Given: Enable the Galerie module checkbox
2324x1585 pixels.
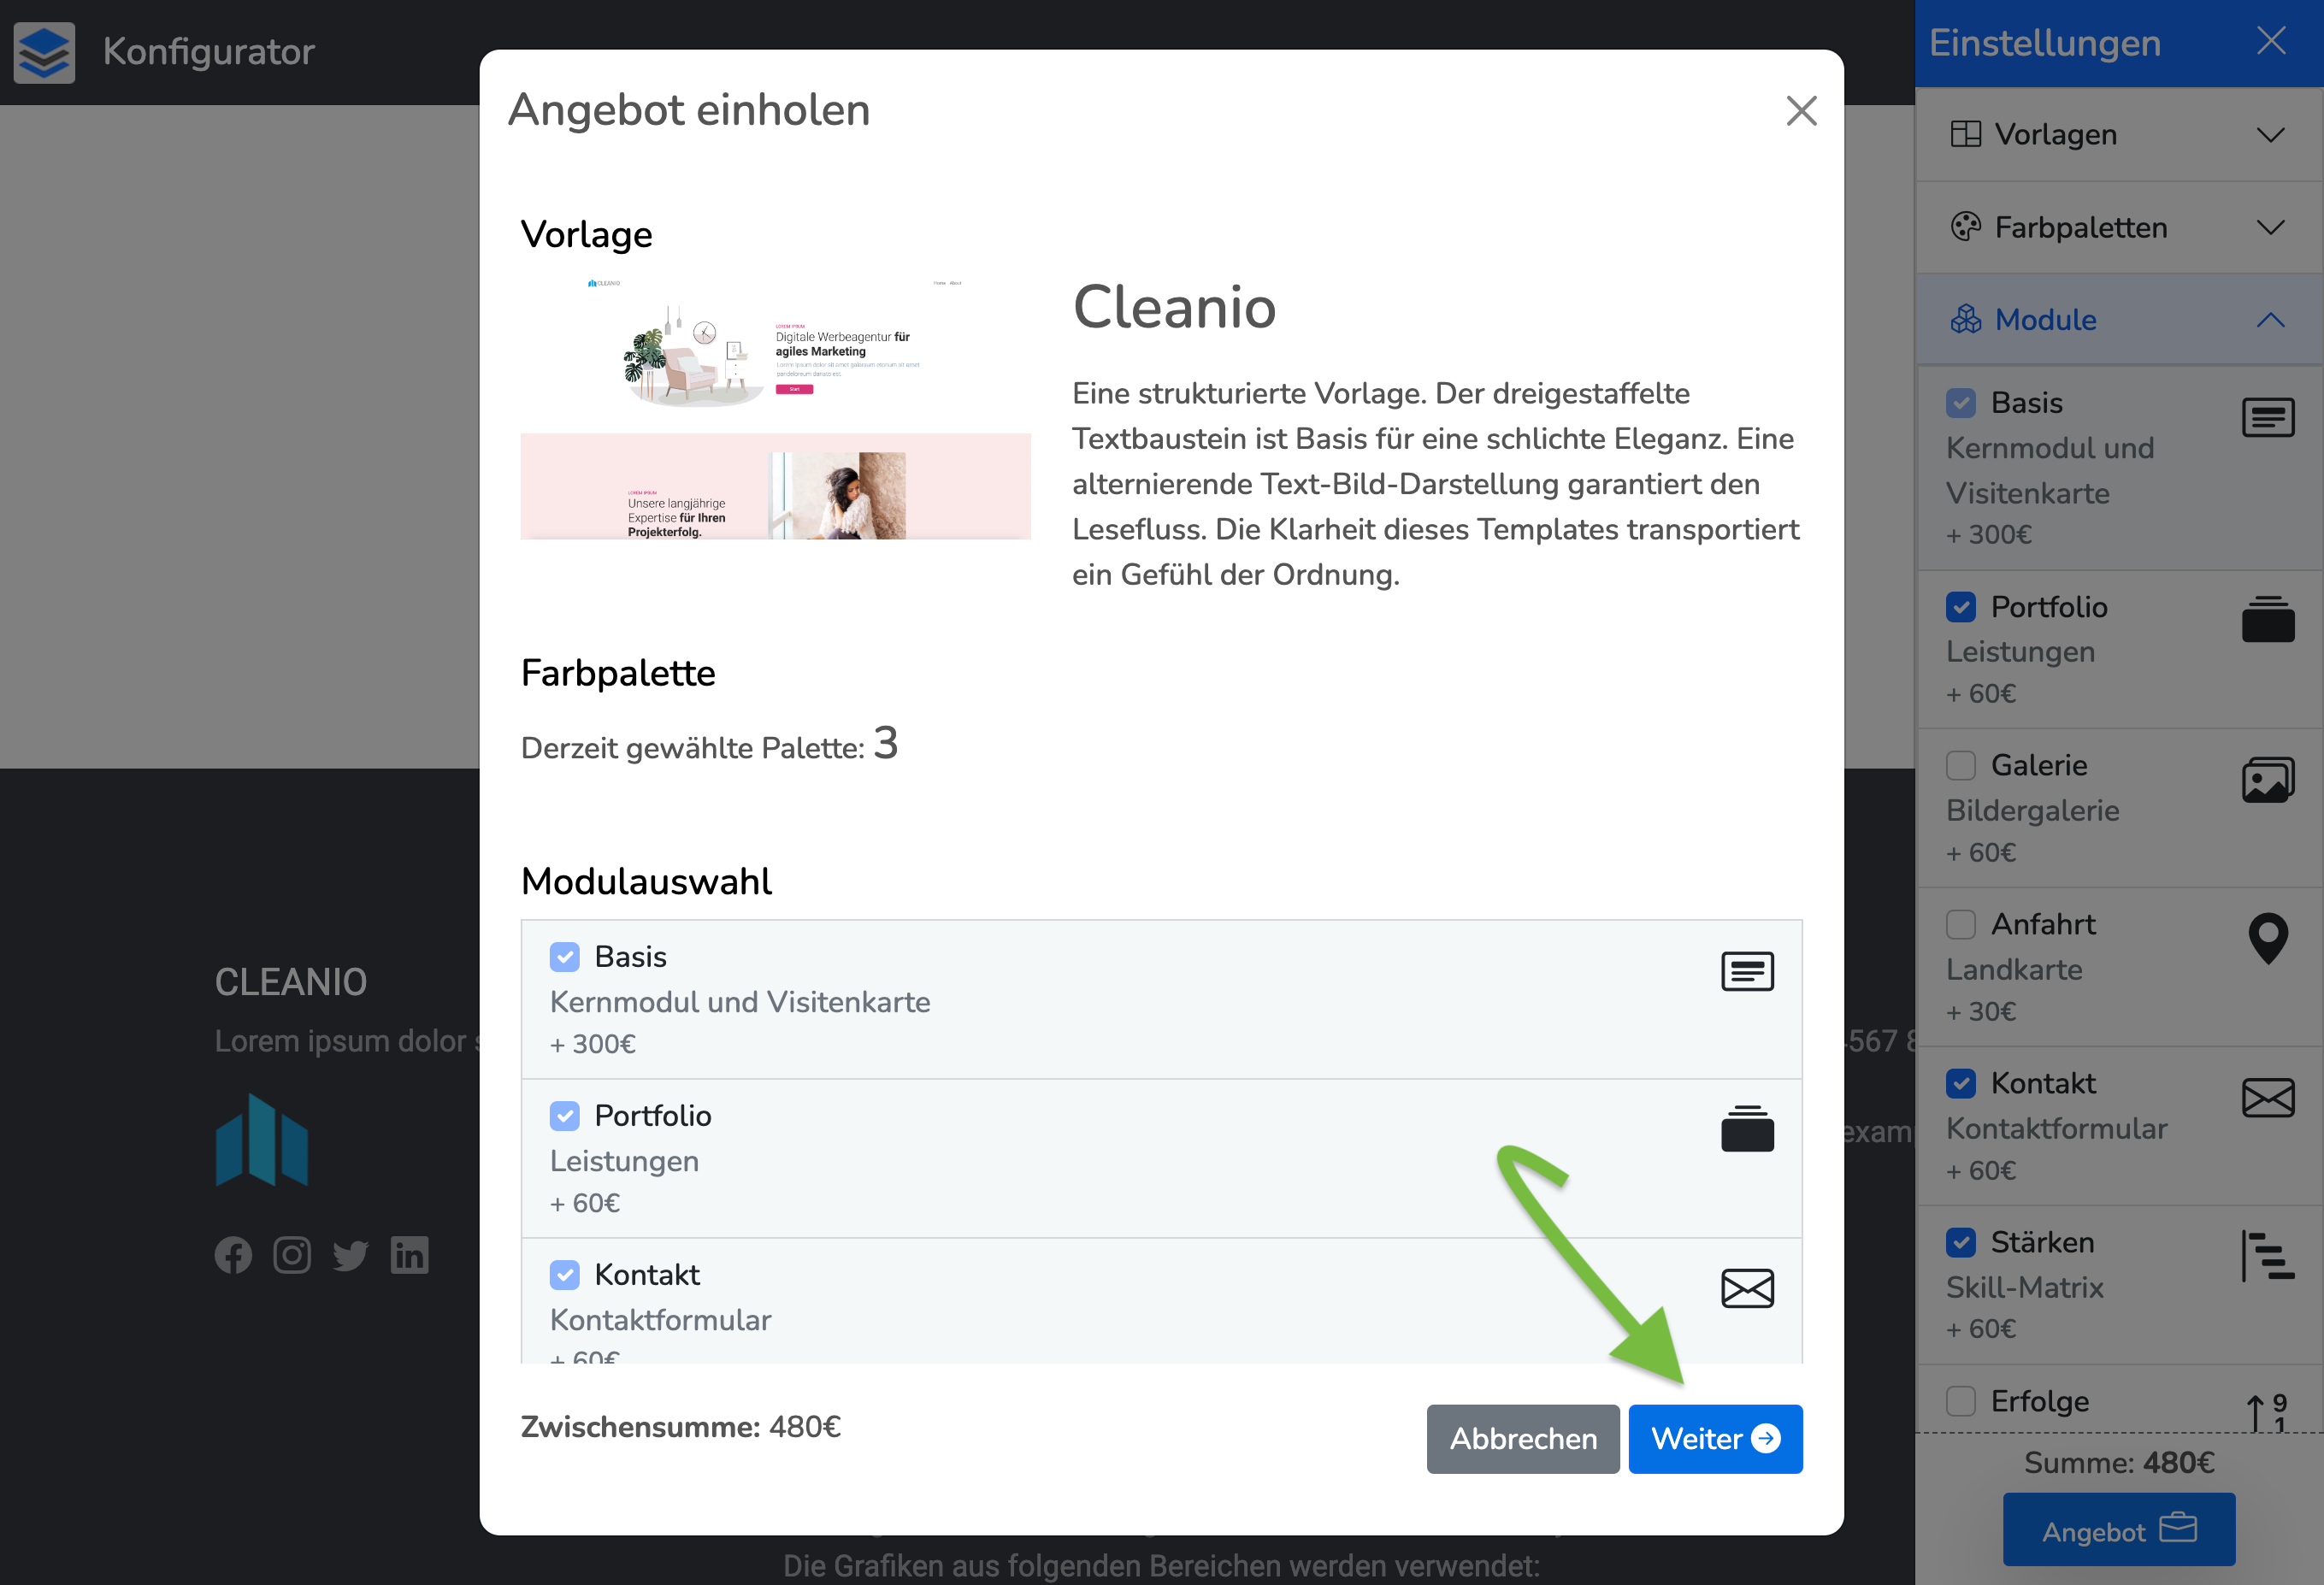Looking at the screenshot, I should (x=1960, y=765).
